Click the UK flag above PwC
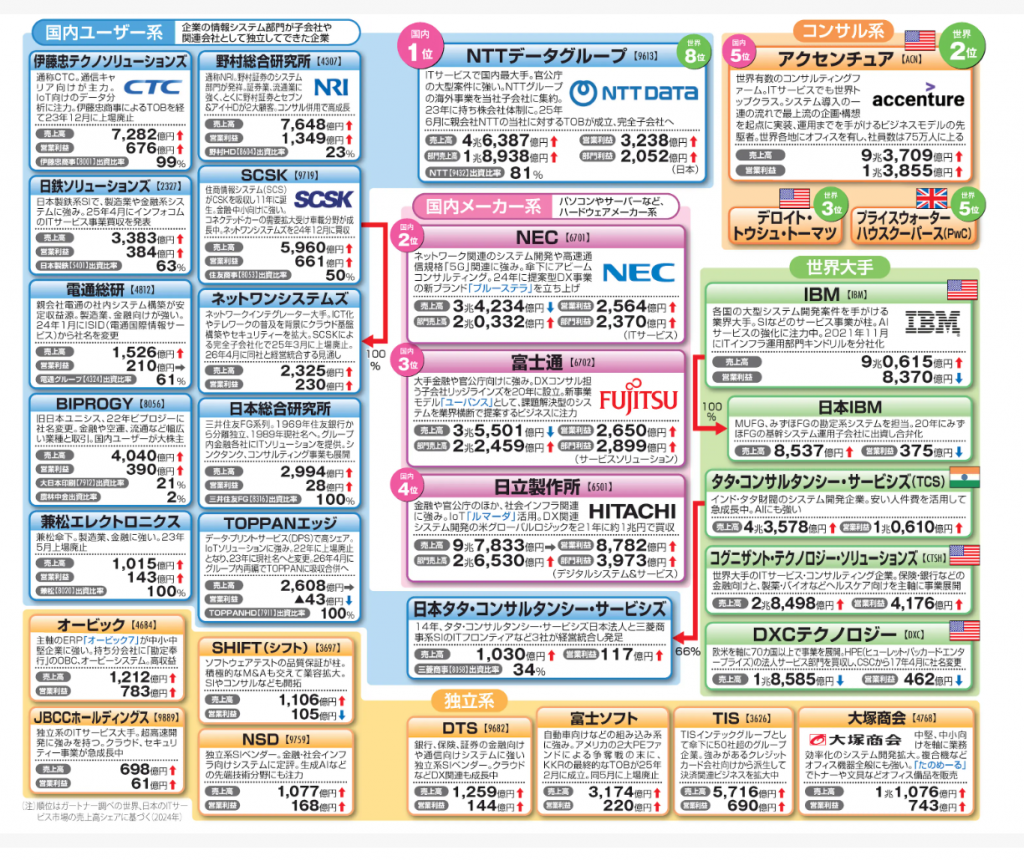 tap(931, 197)
